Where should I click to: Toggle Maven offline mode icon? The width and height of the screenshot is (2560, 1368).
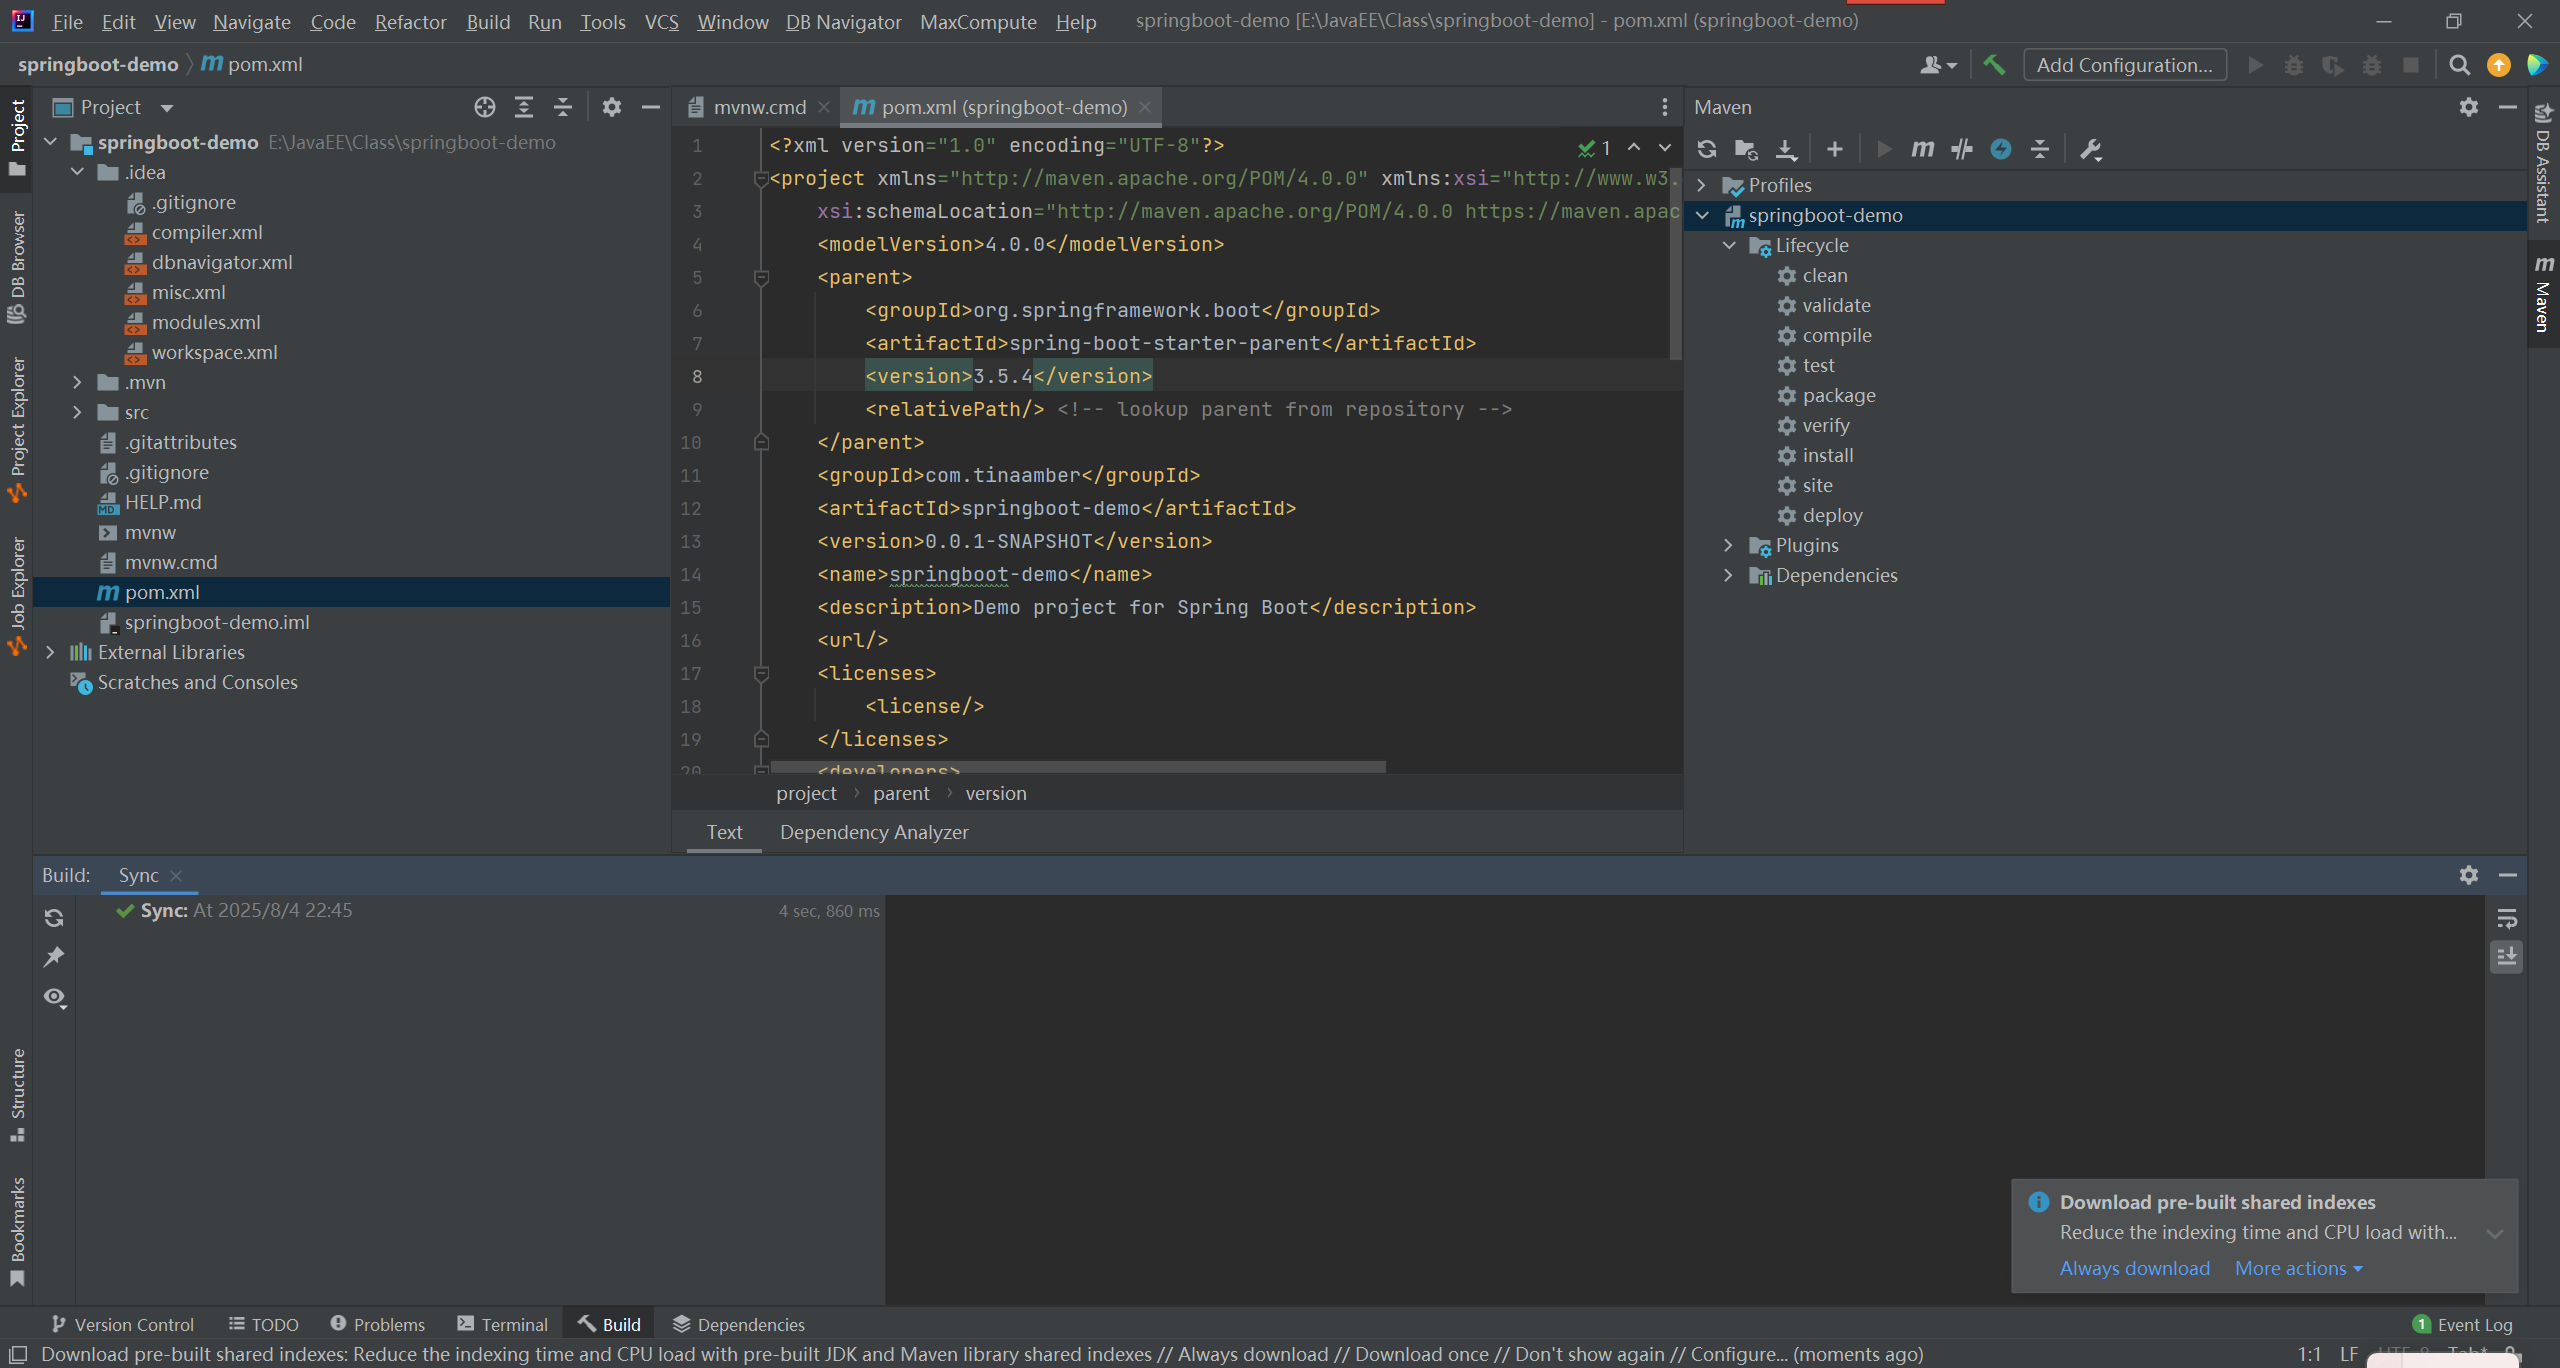tap(2001, 149)
